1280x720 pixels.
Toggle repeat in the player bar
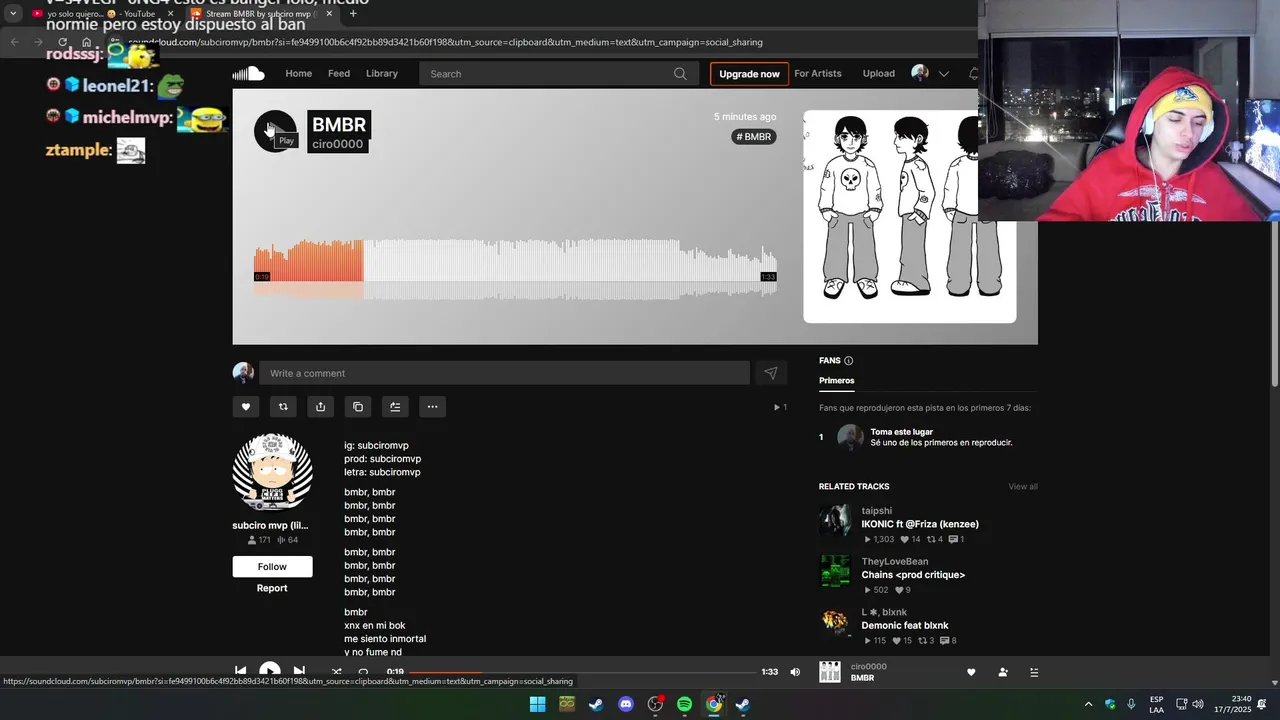363,672
